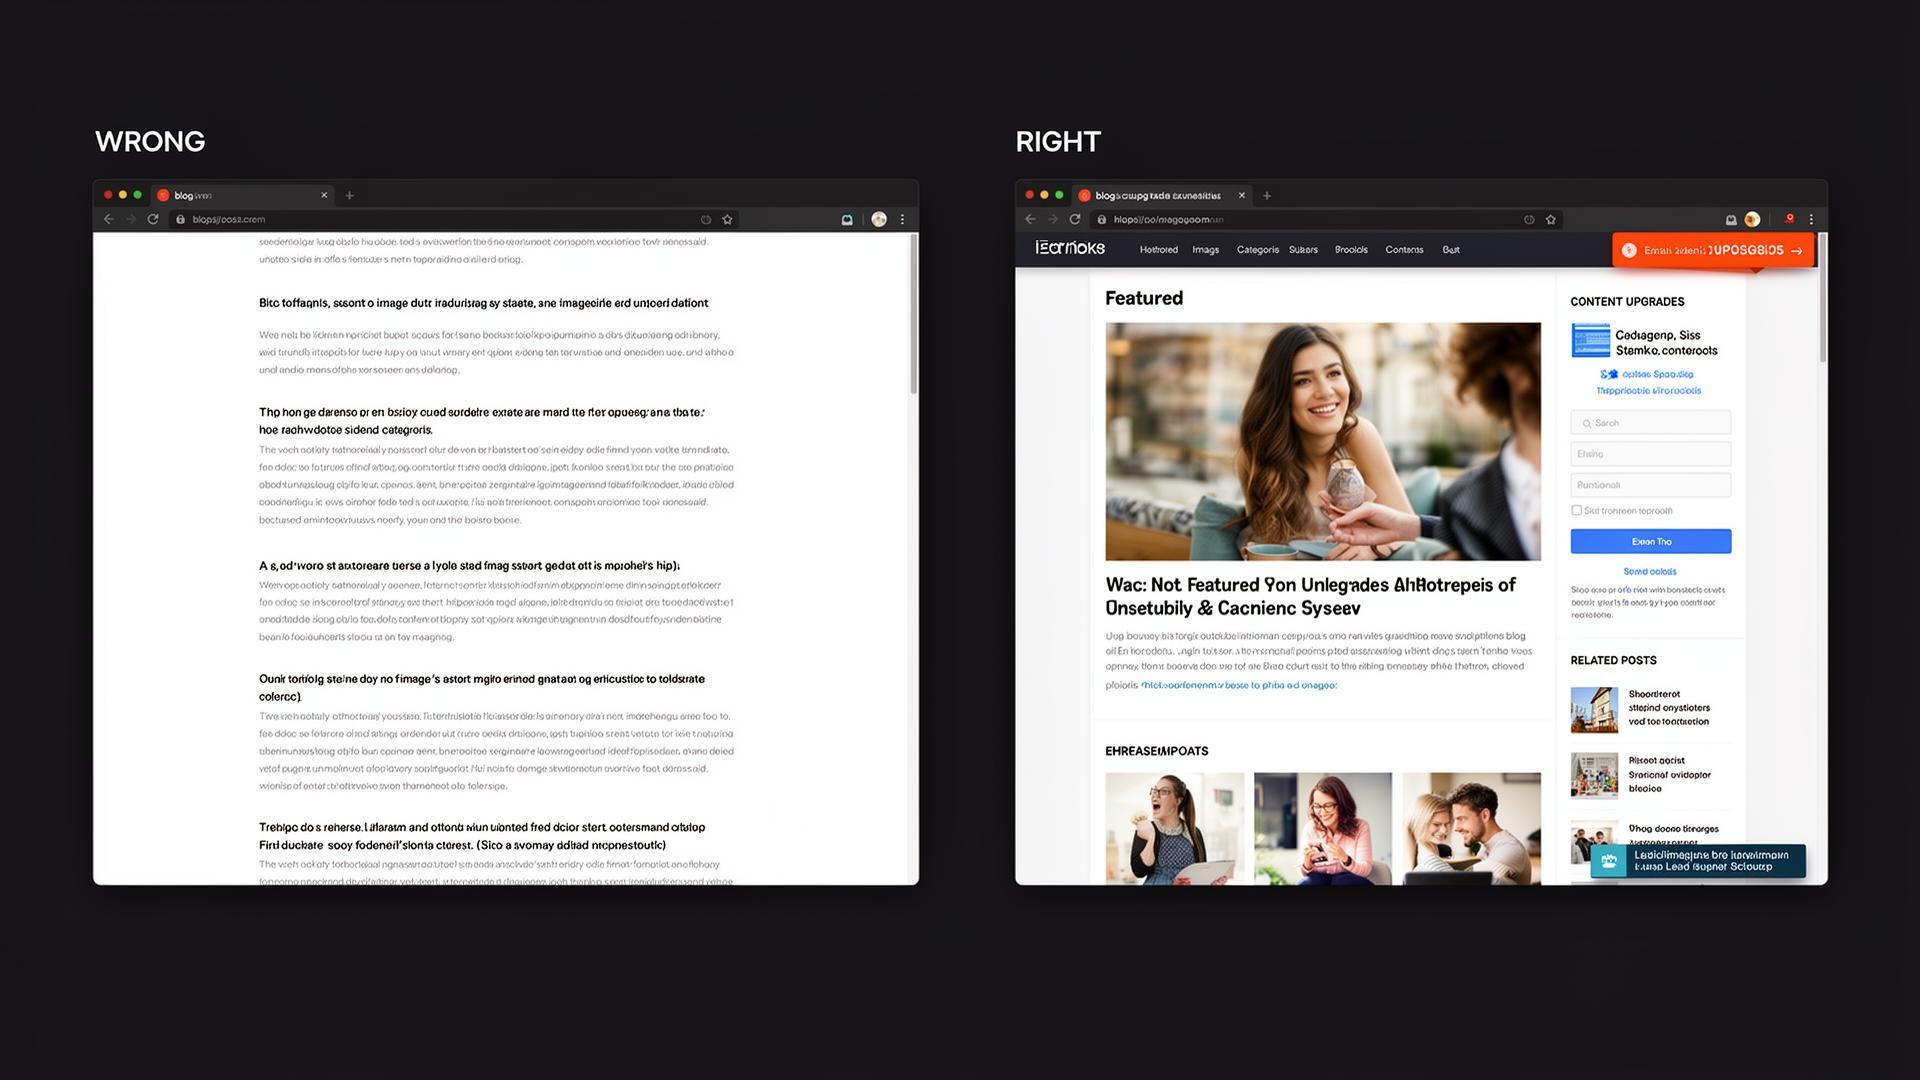Viewport: 1920px width, 1080px height.
Task: Open the three-dot menu in RIGHT browser window
Action: [1811, 219]
